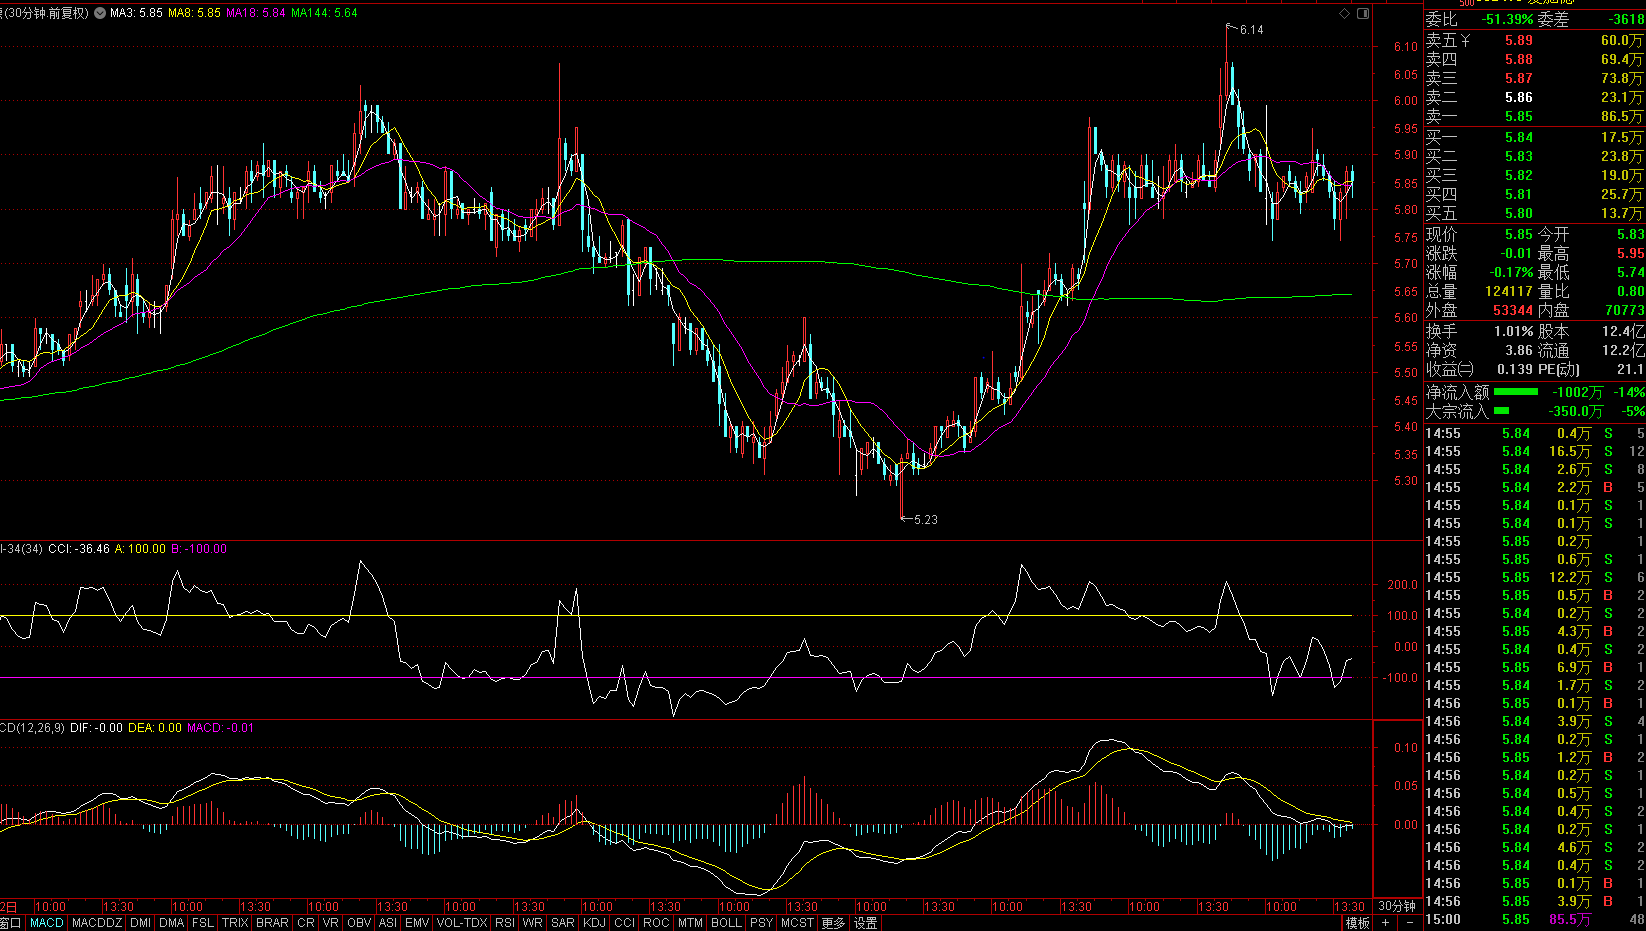Viewport: 1646px width, 931px height.
Task: Switch to the SAR indicator tab
Action: pos(563,923)
